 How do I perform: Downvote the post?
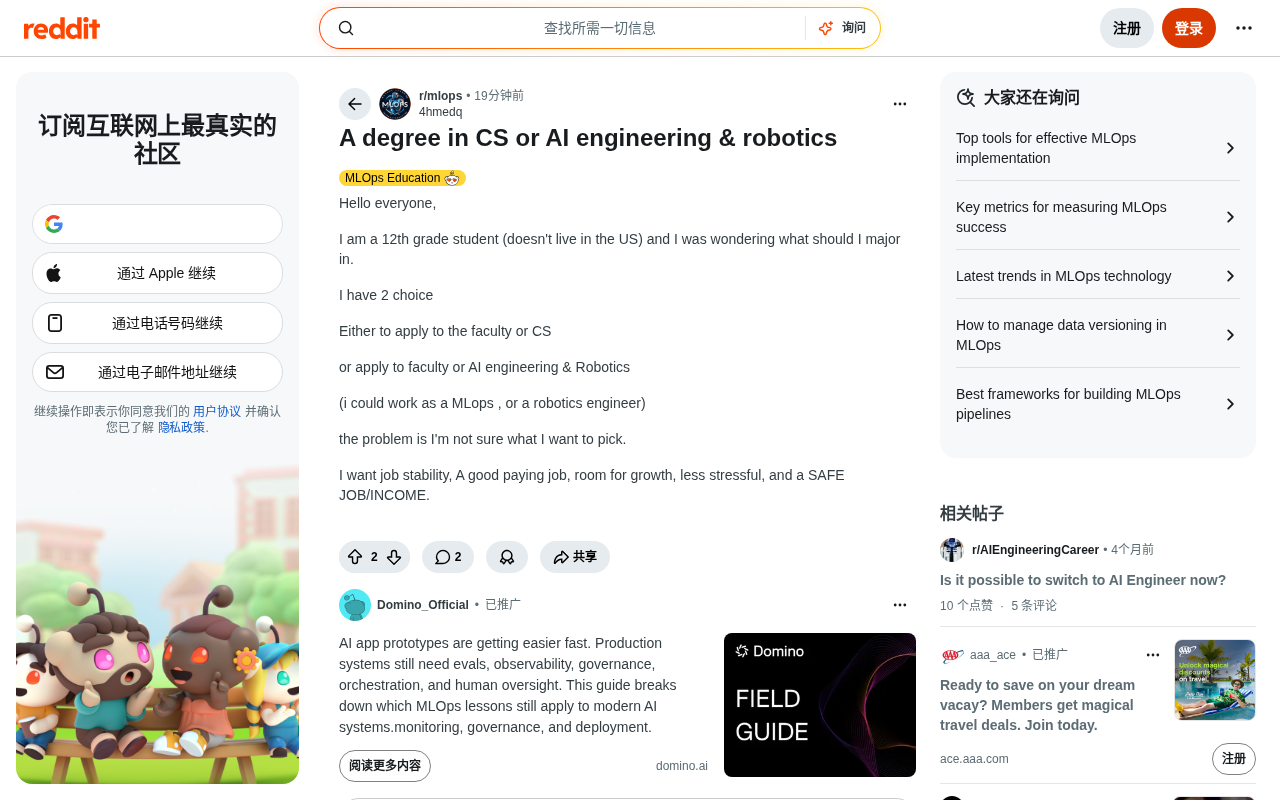click(394, 557)
